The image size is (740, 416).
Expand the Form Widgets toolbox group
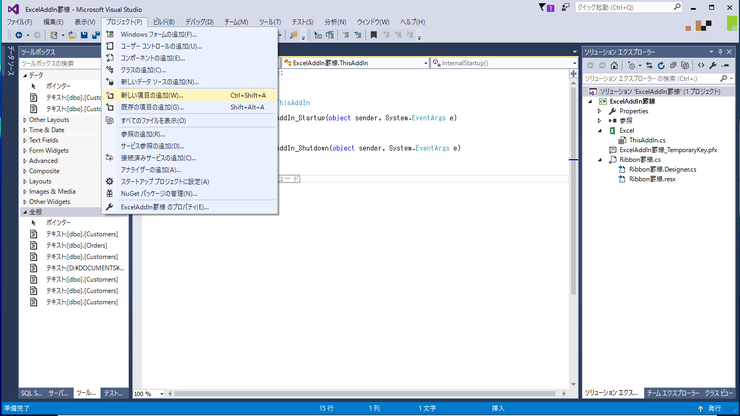pyautogui.click(x=25, y=151)
